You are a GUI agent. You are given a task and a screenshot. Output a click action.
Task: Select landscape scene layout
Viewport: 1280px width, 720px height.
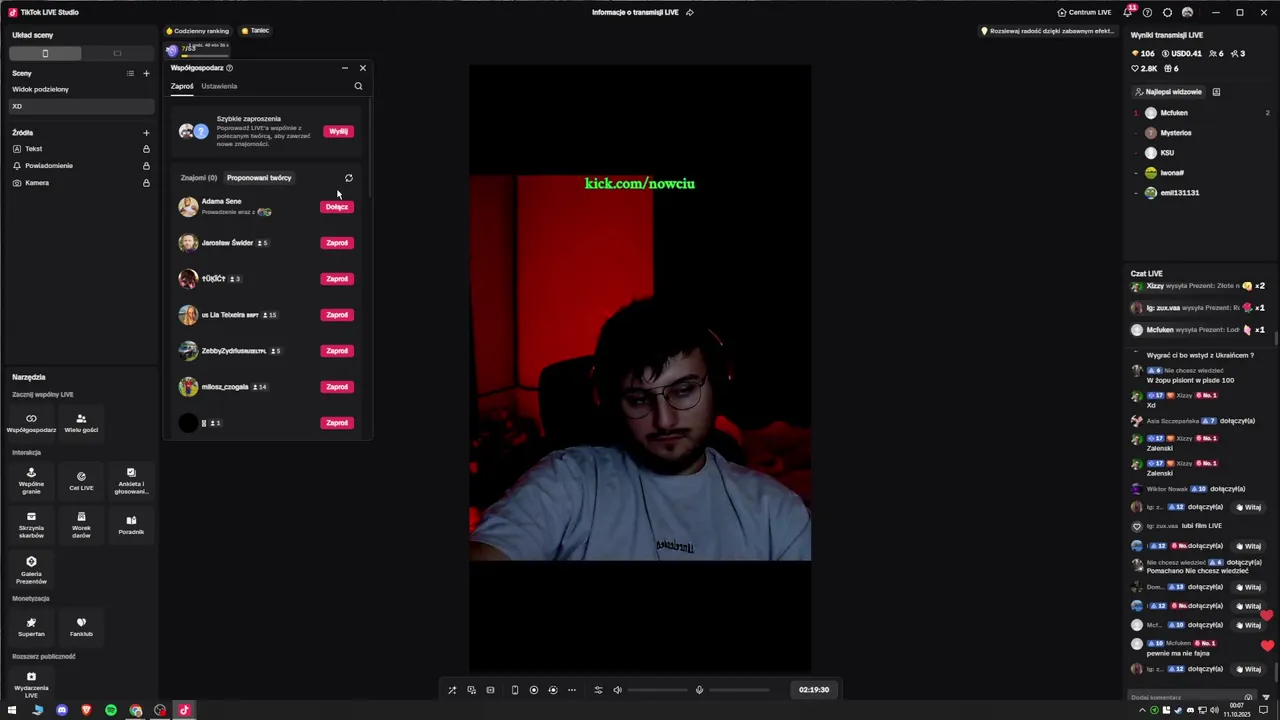tap(117, 53)
